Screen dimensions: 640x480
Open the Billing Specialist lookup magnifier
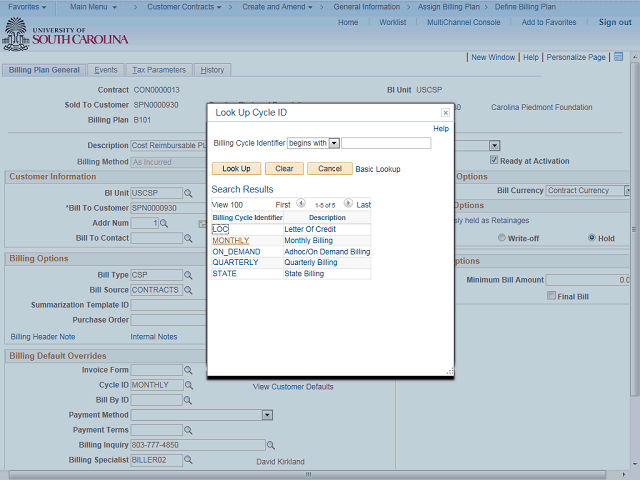coord(188,460)
